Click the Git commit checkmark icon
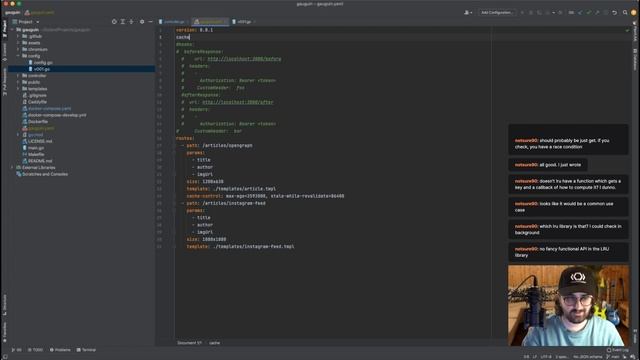Screen dimensions: 640x360 (589, 13)
